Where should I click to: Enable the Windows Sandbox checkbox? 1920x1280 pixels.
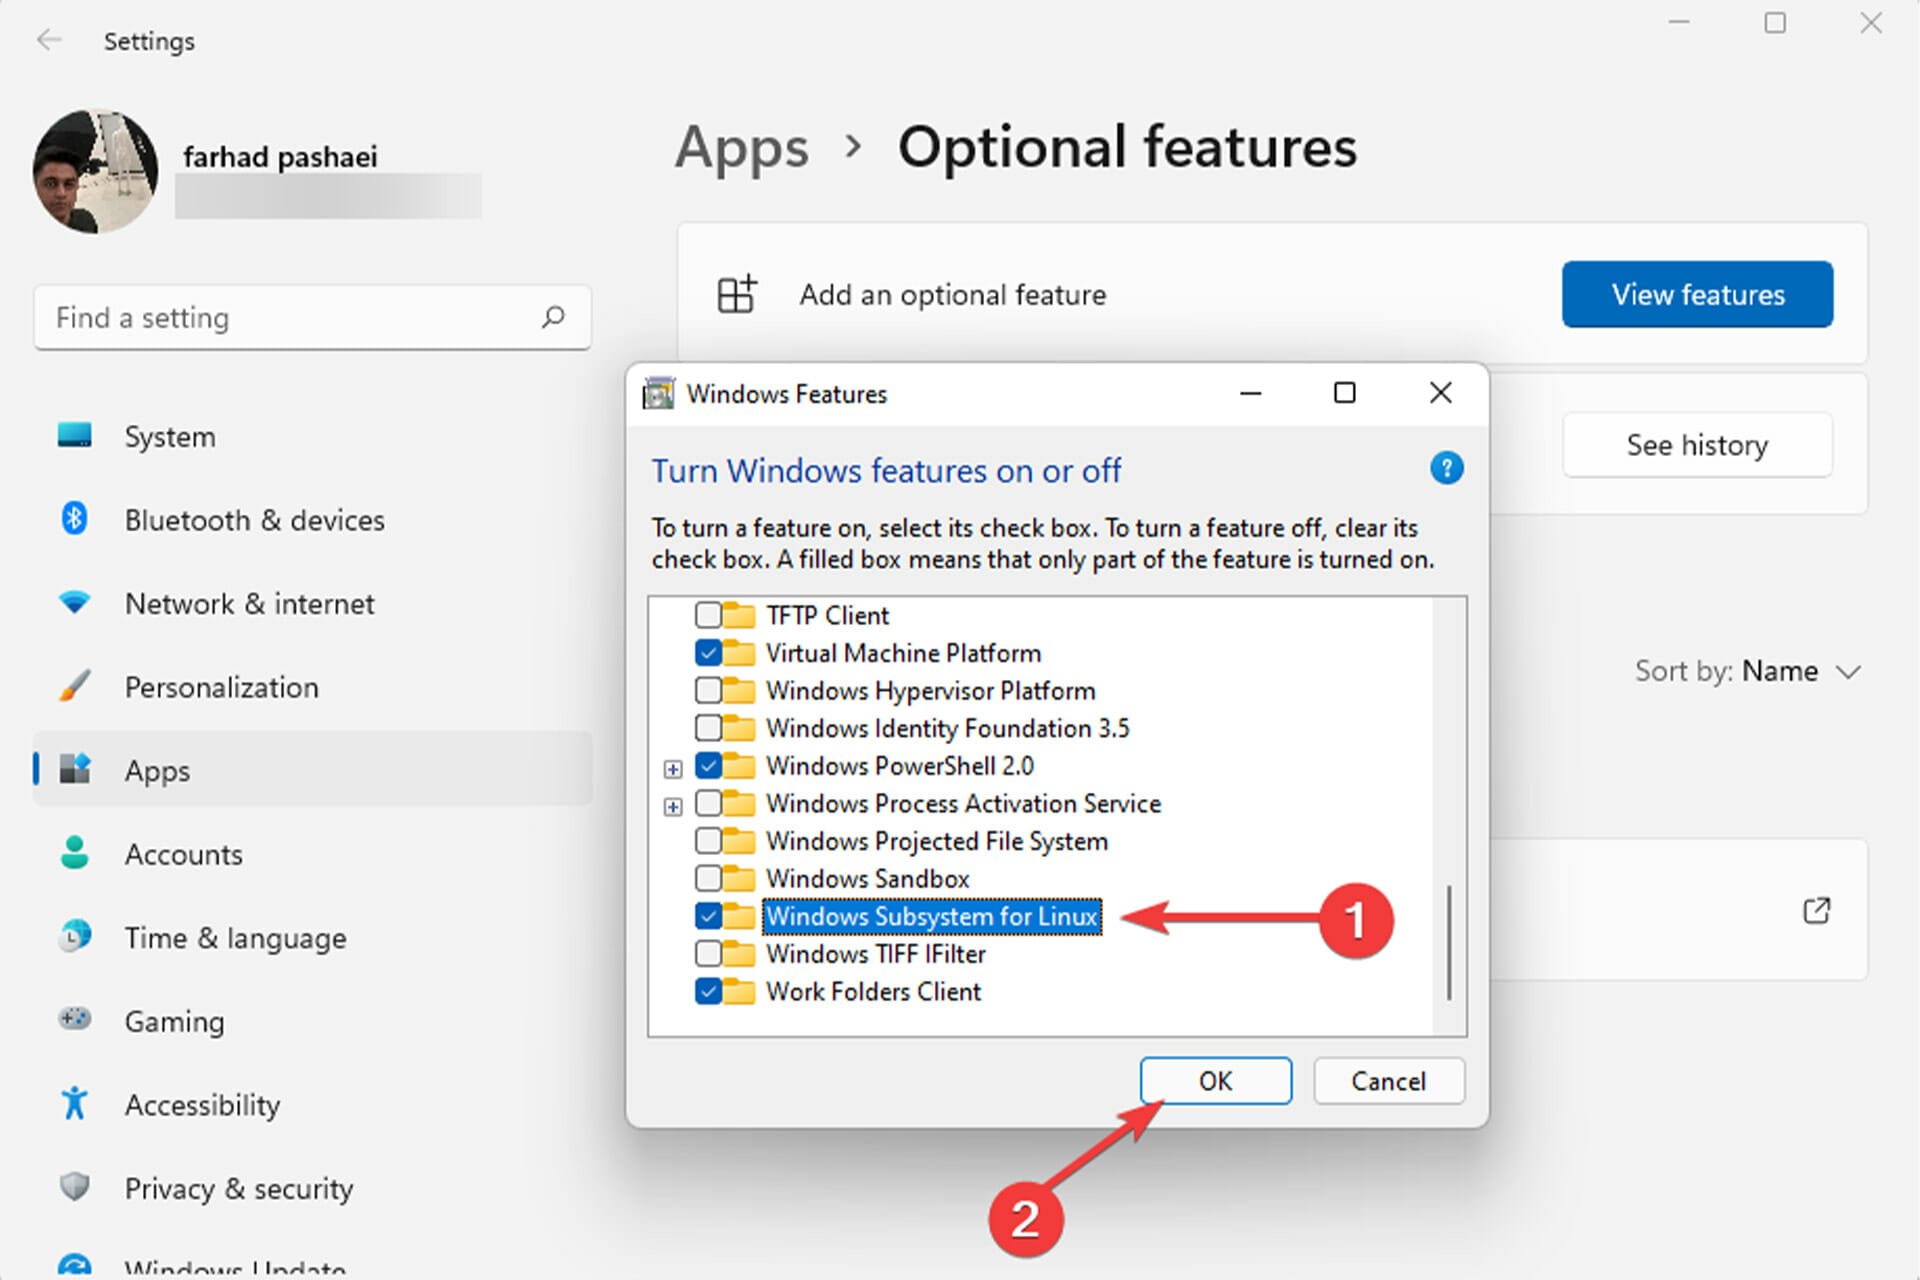tap(708, 878)
